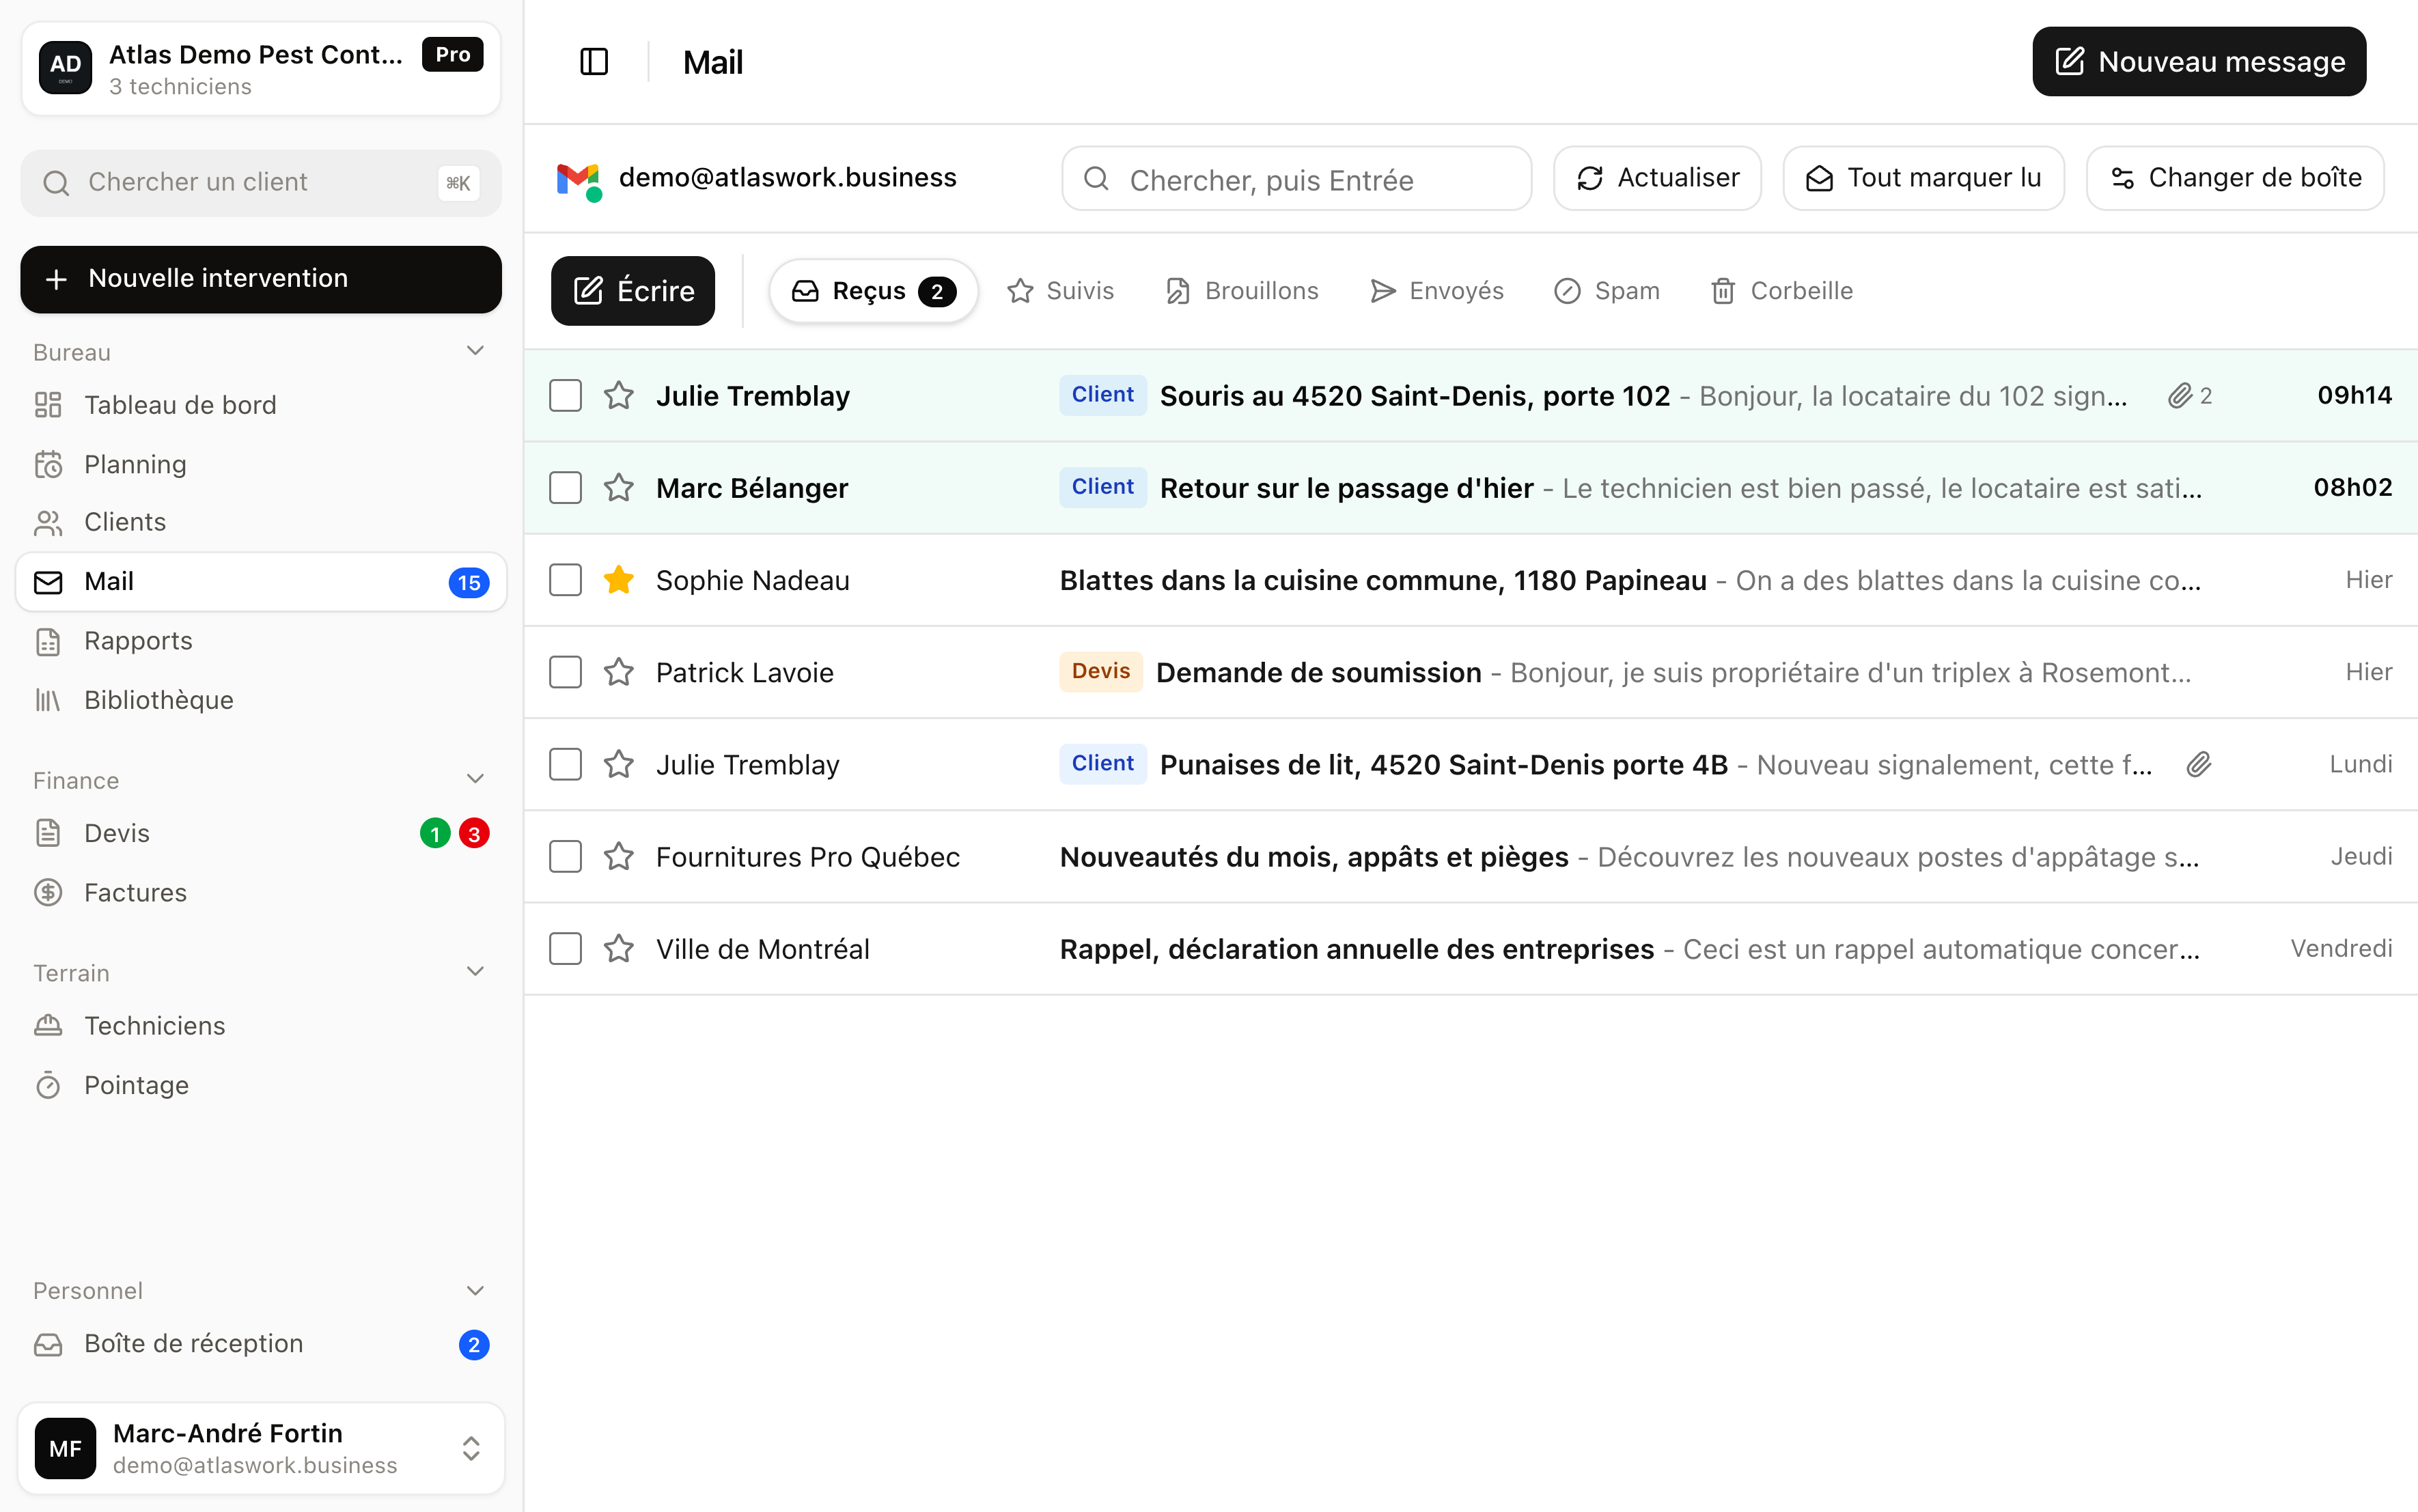Screen dimensions: 2418x1512
Task: Star the Patrick Lavoie email
Action: (619, 672)
